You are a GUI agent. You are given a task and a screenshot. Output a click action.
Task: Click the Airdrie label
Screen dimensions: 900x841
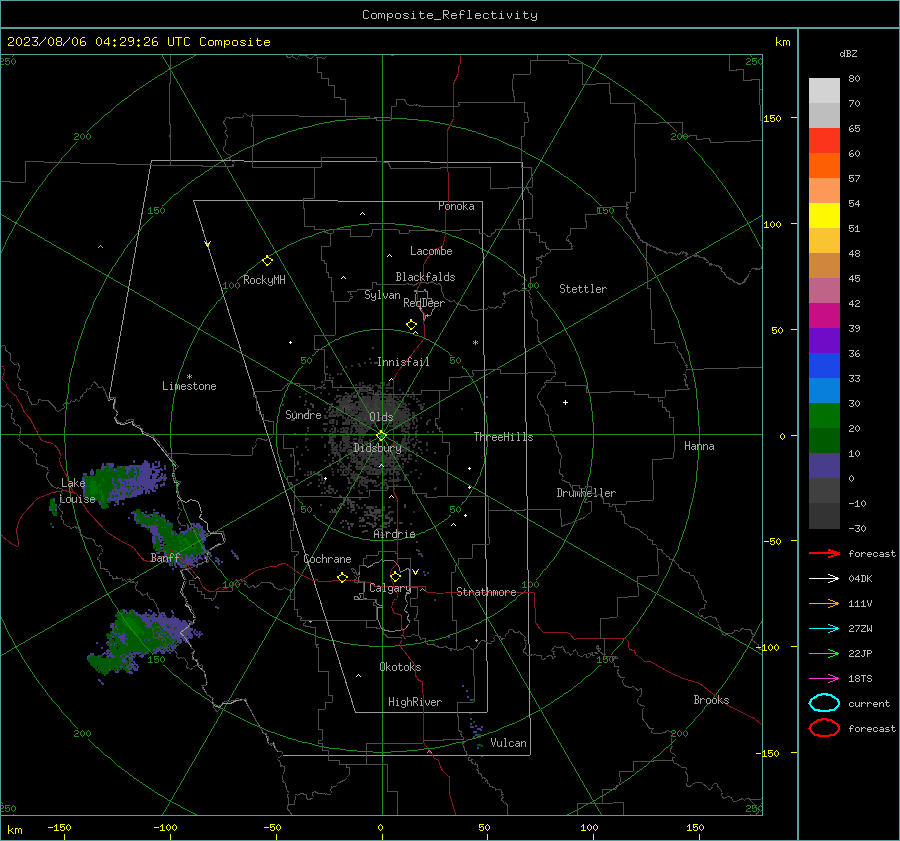click(x=394, y=534)
